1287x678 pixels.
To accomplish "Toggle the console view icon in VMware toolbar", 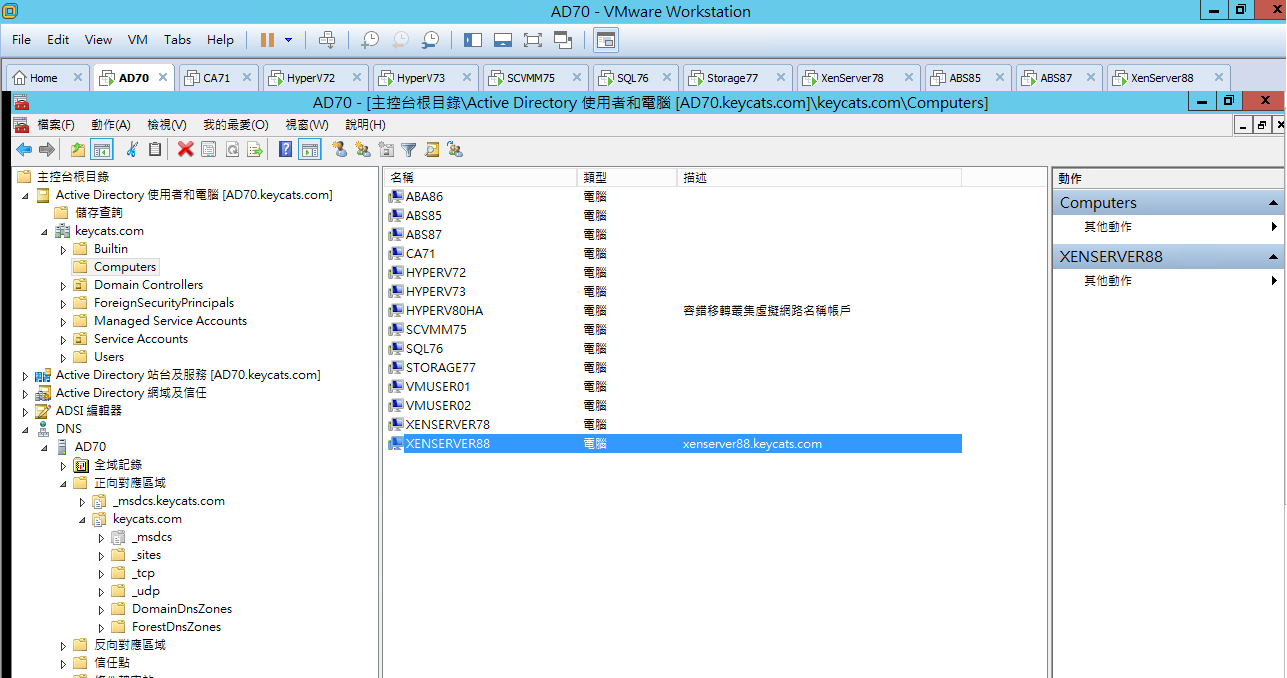I will (x=606, y=40).
